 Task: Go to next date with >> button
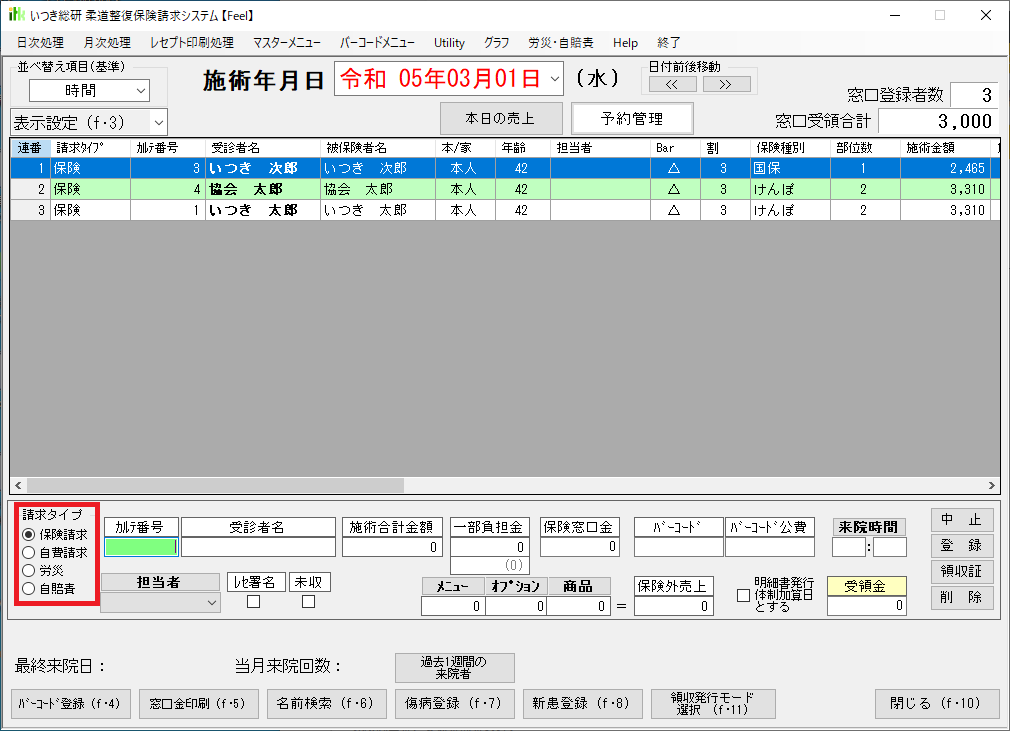pos(726,84)
